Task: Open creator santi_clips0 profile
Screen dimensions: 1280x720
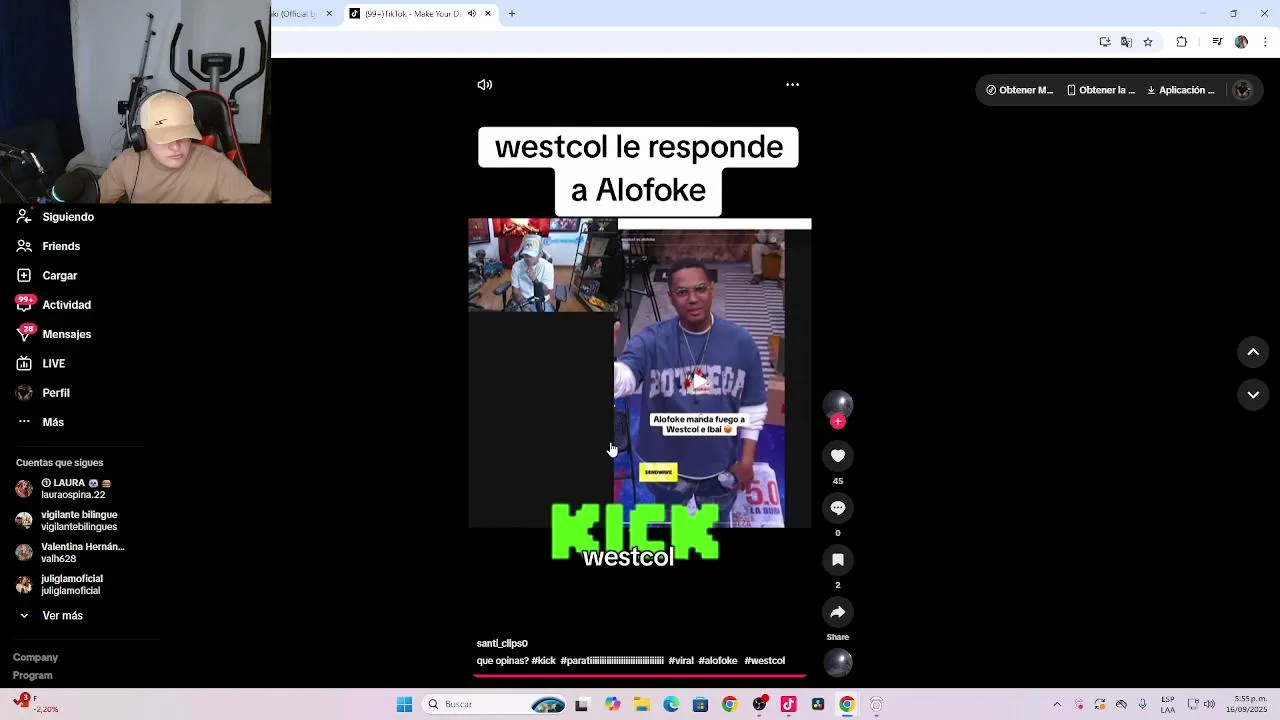Action: [x=502, y=643]
